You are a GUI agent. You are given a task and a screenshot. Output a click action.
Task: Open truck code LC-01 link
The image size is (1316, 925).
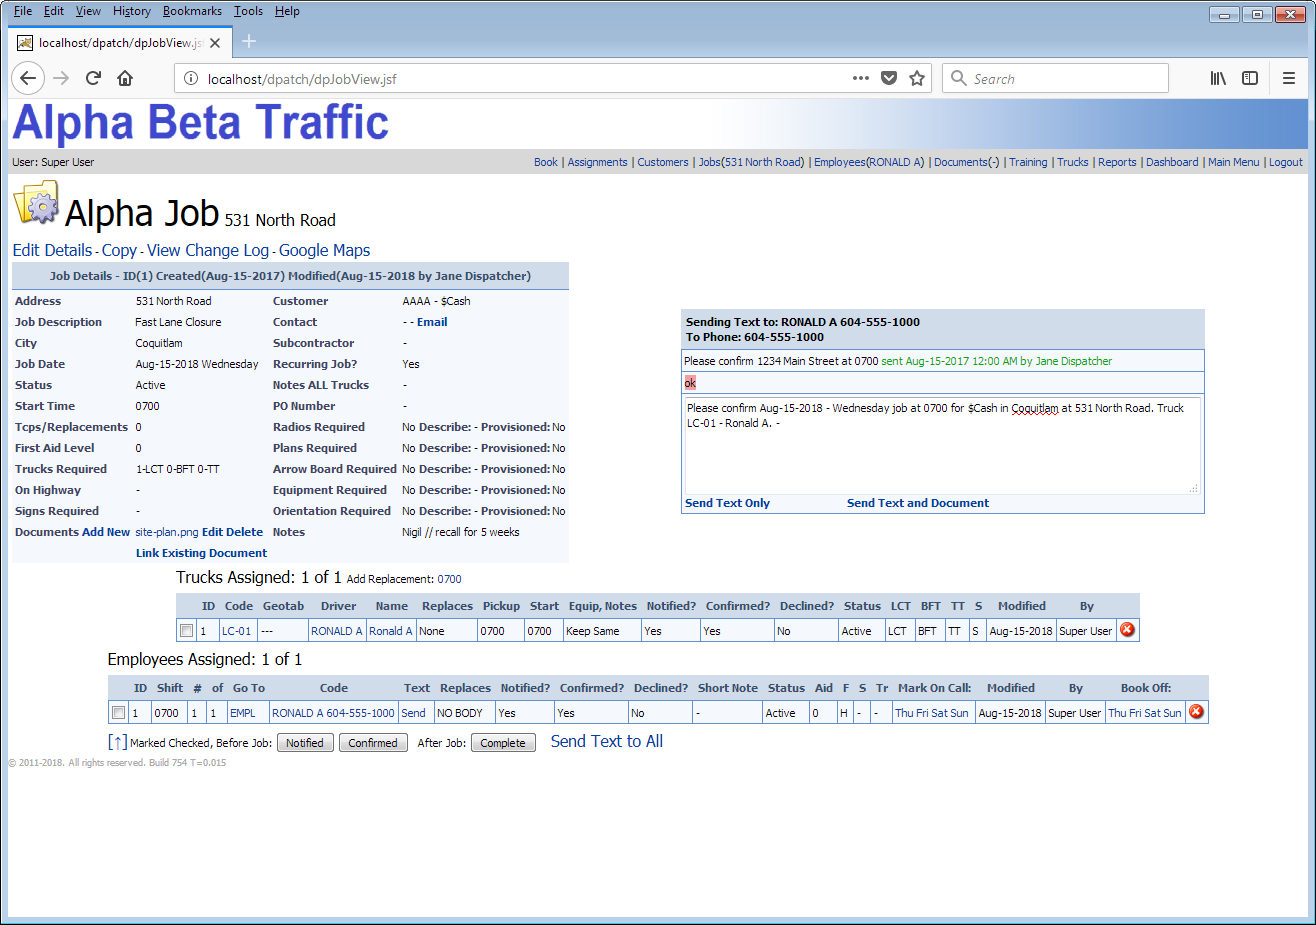click(236, 631)
